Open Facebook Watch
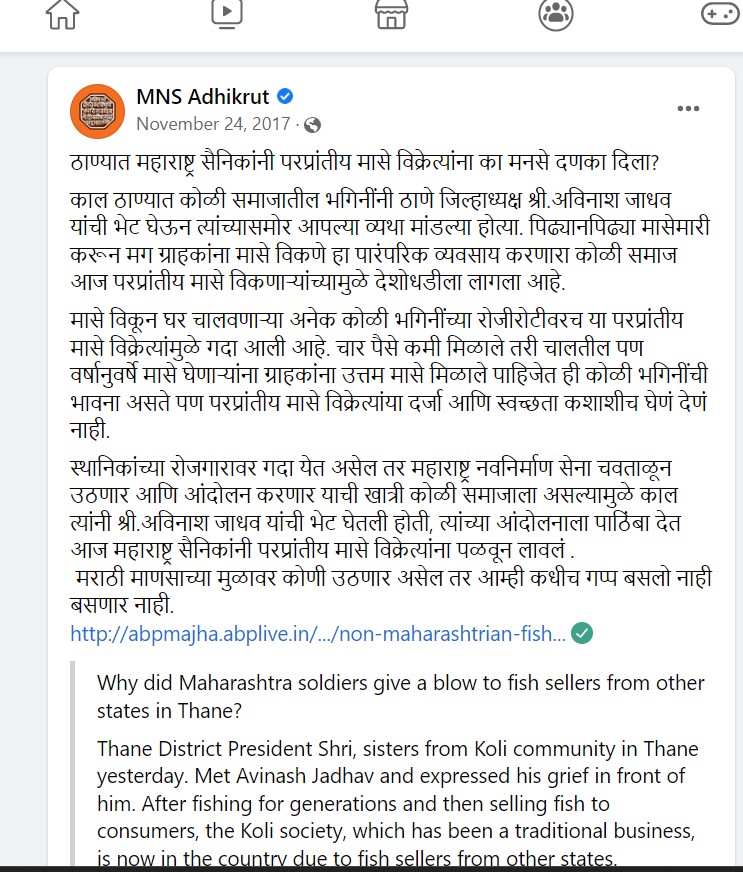 (227, 16)
